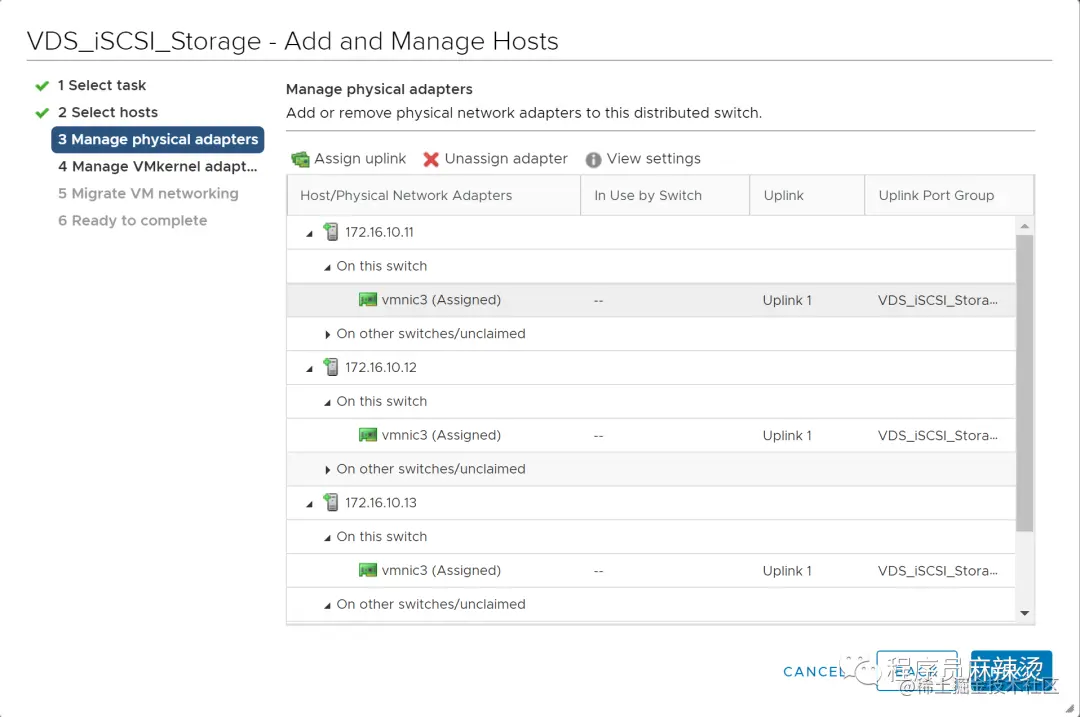The image size is (1080, 717).
Task: Click the In Use by Switch column header
Action: (x=665, y=196)
